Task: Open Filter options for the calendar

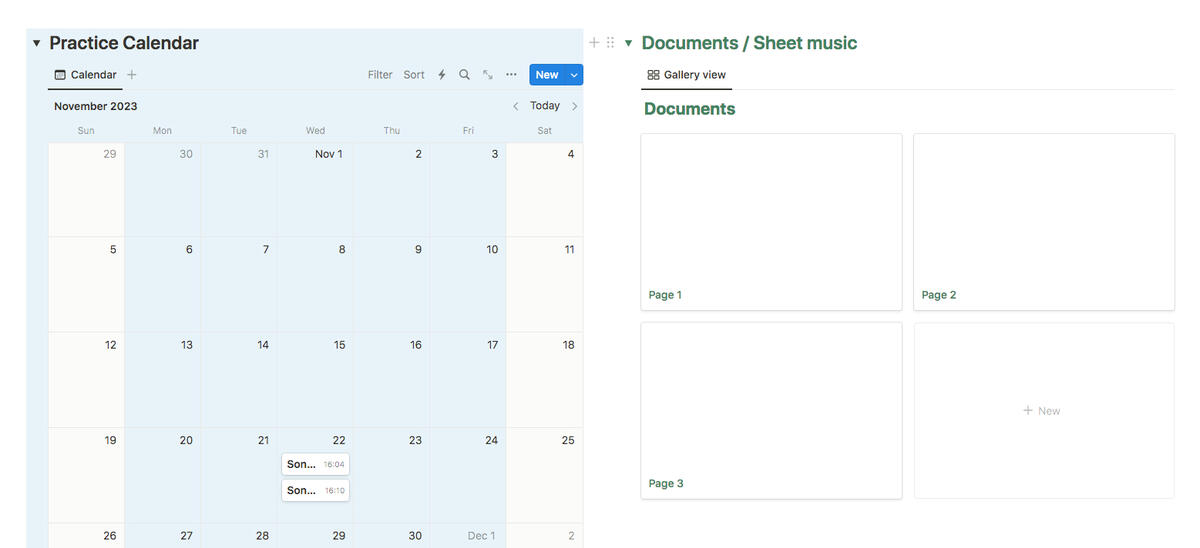Action: [380, 75]
